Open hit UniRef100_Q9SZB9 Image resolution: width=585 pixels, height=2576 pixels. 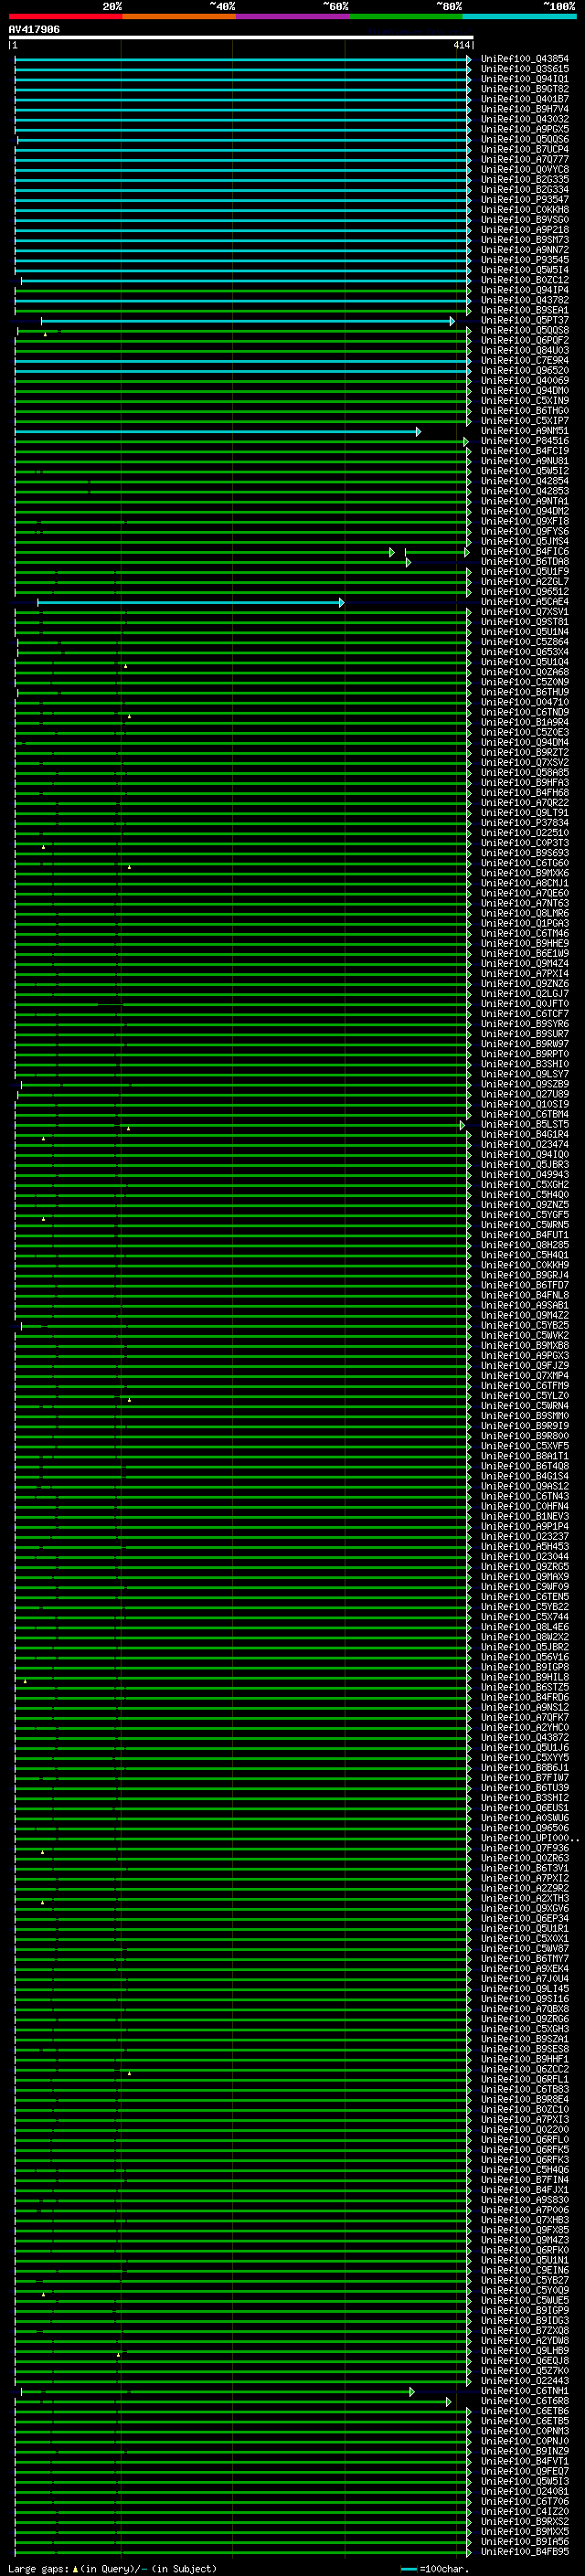coord(524,1085)
